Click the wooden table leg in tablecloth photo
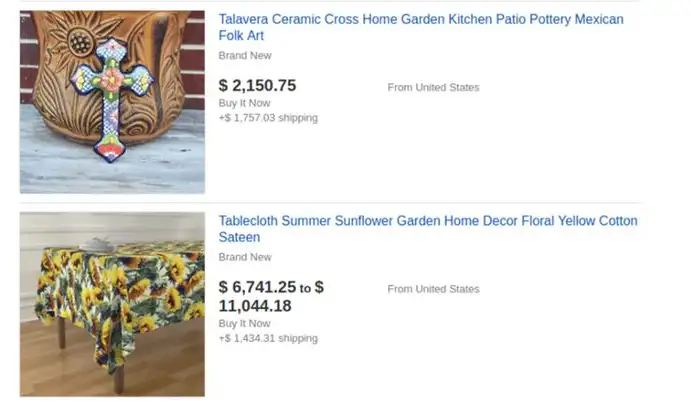691x420 pixels. pos(119,379)
